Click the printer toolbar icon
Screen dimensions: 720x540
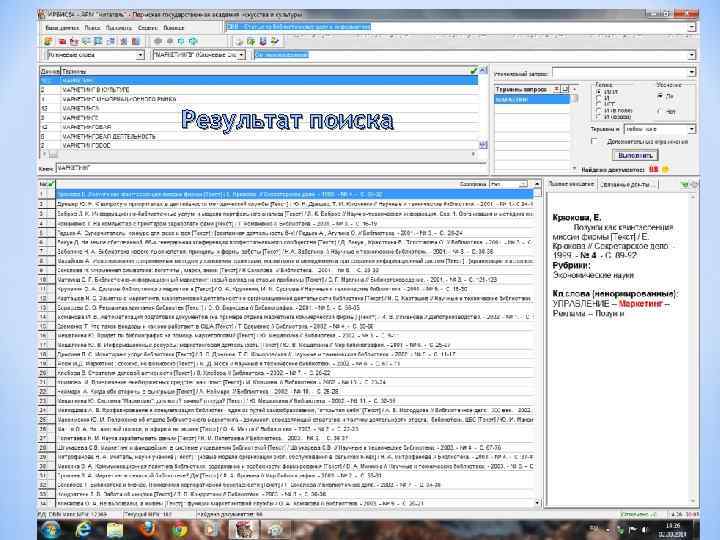[x=239, y=41]
